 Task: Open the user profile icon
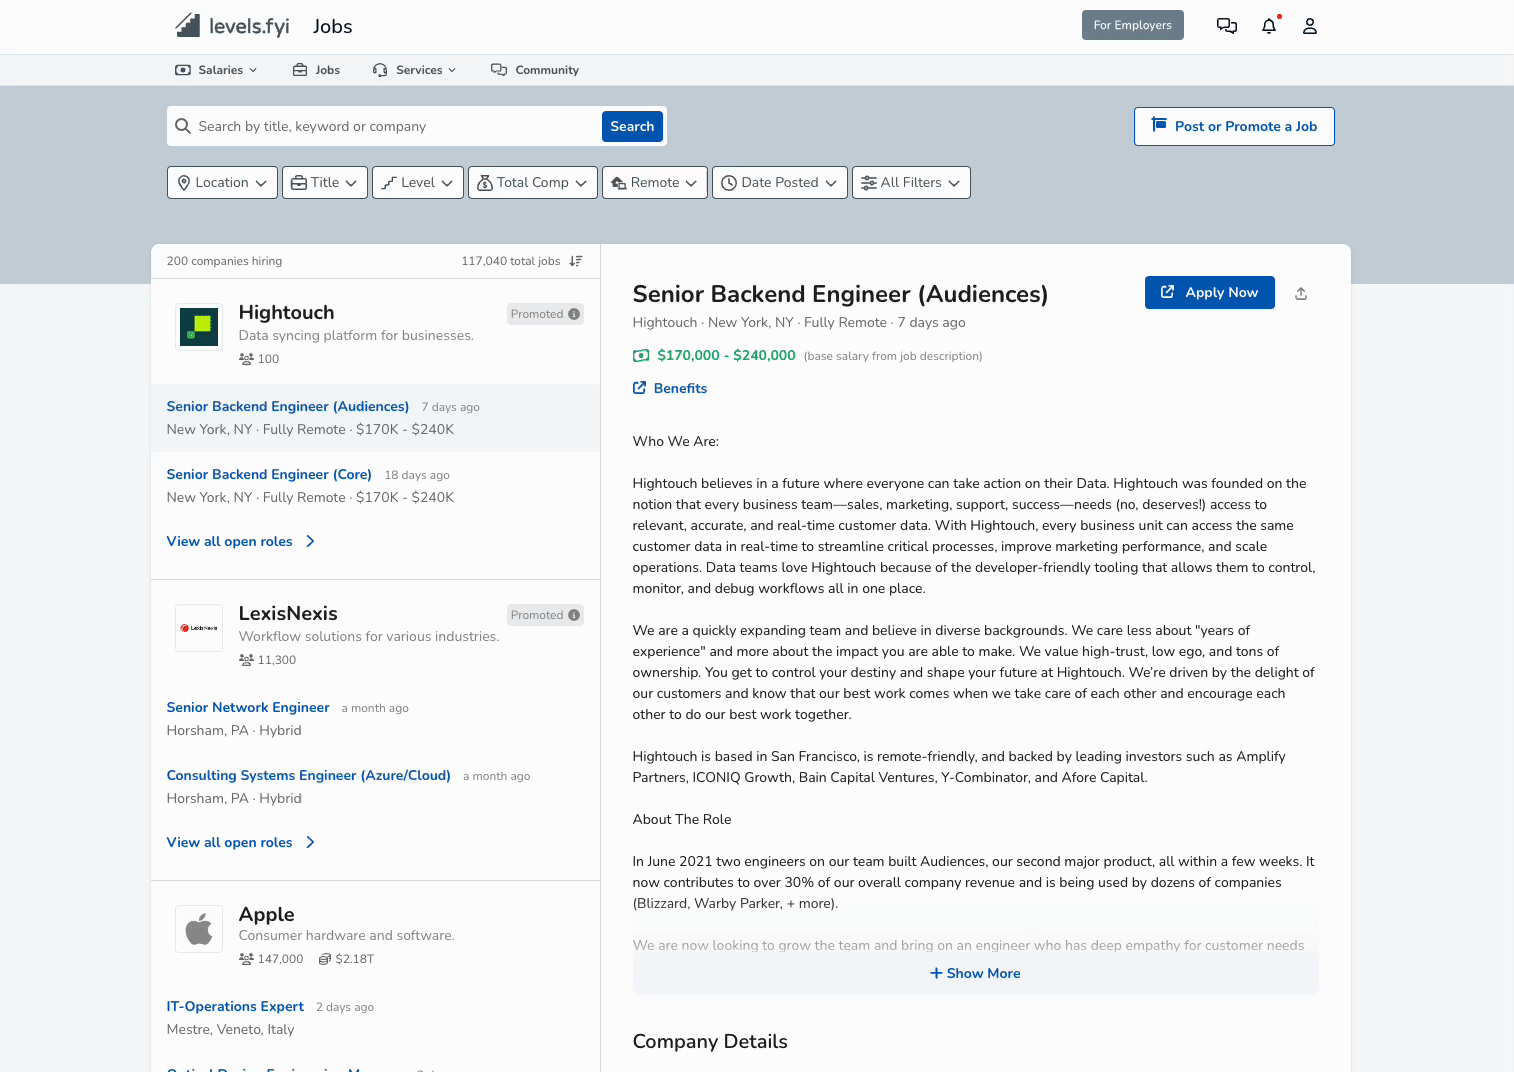(1310, 26)
